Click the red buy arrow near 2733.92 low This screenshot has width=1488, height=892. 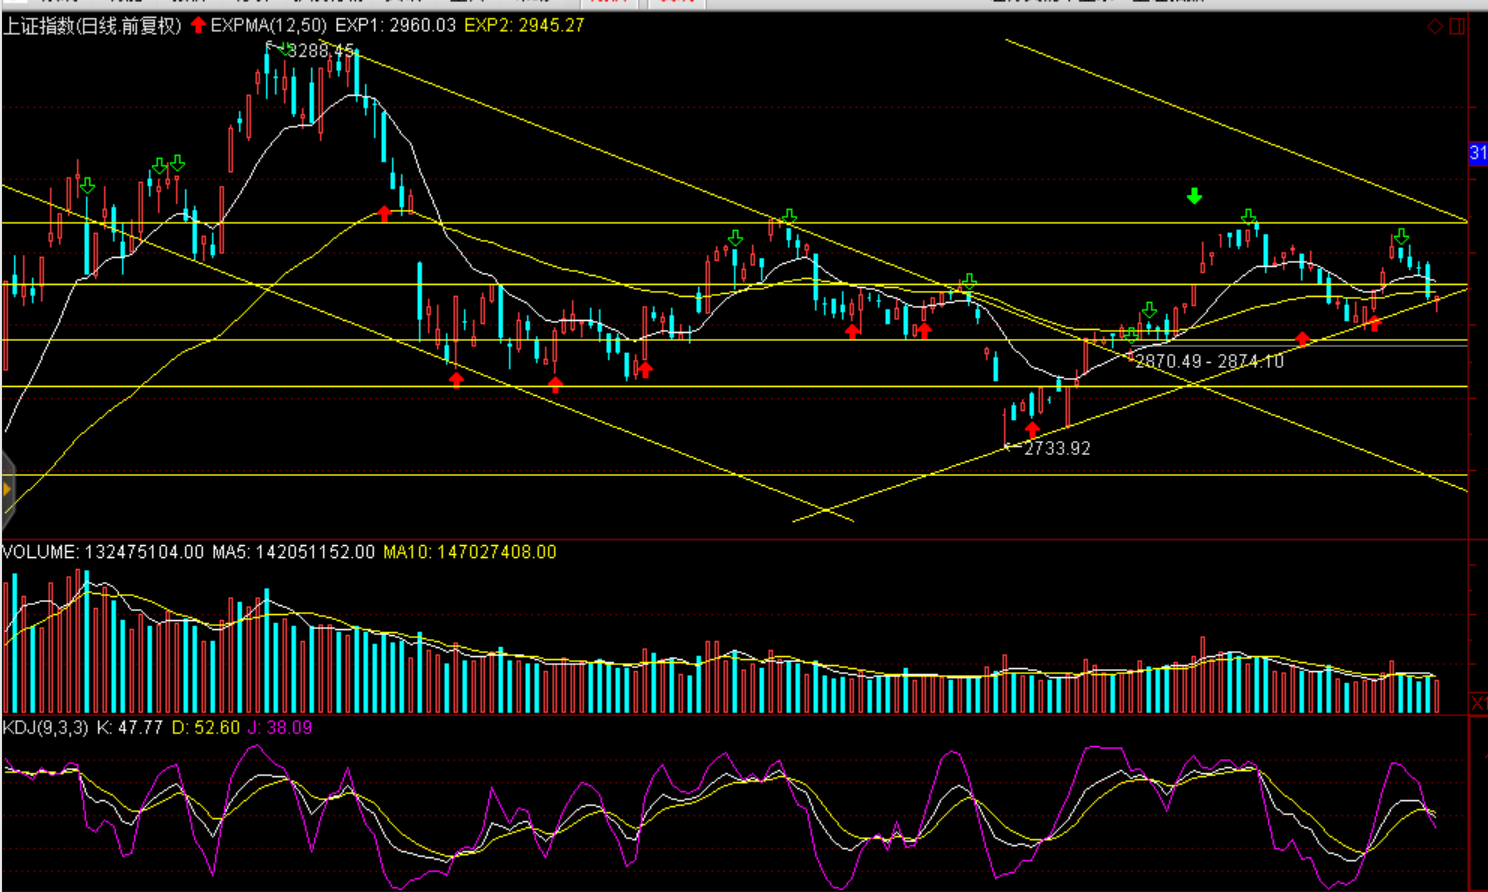[1032, 430]
